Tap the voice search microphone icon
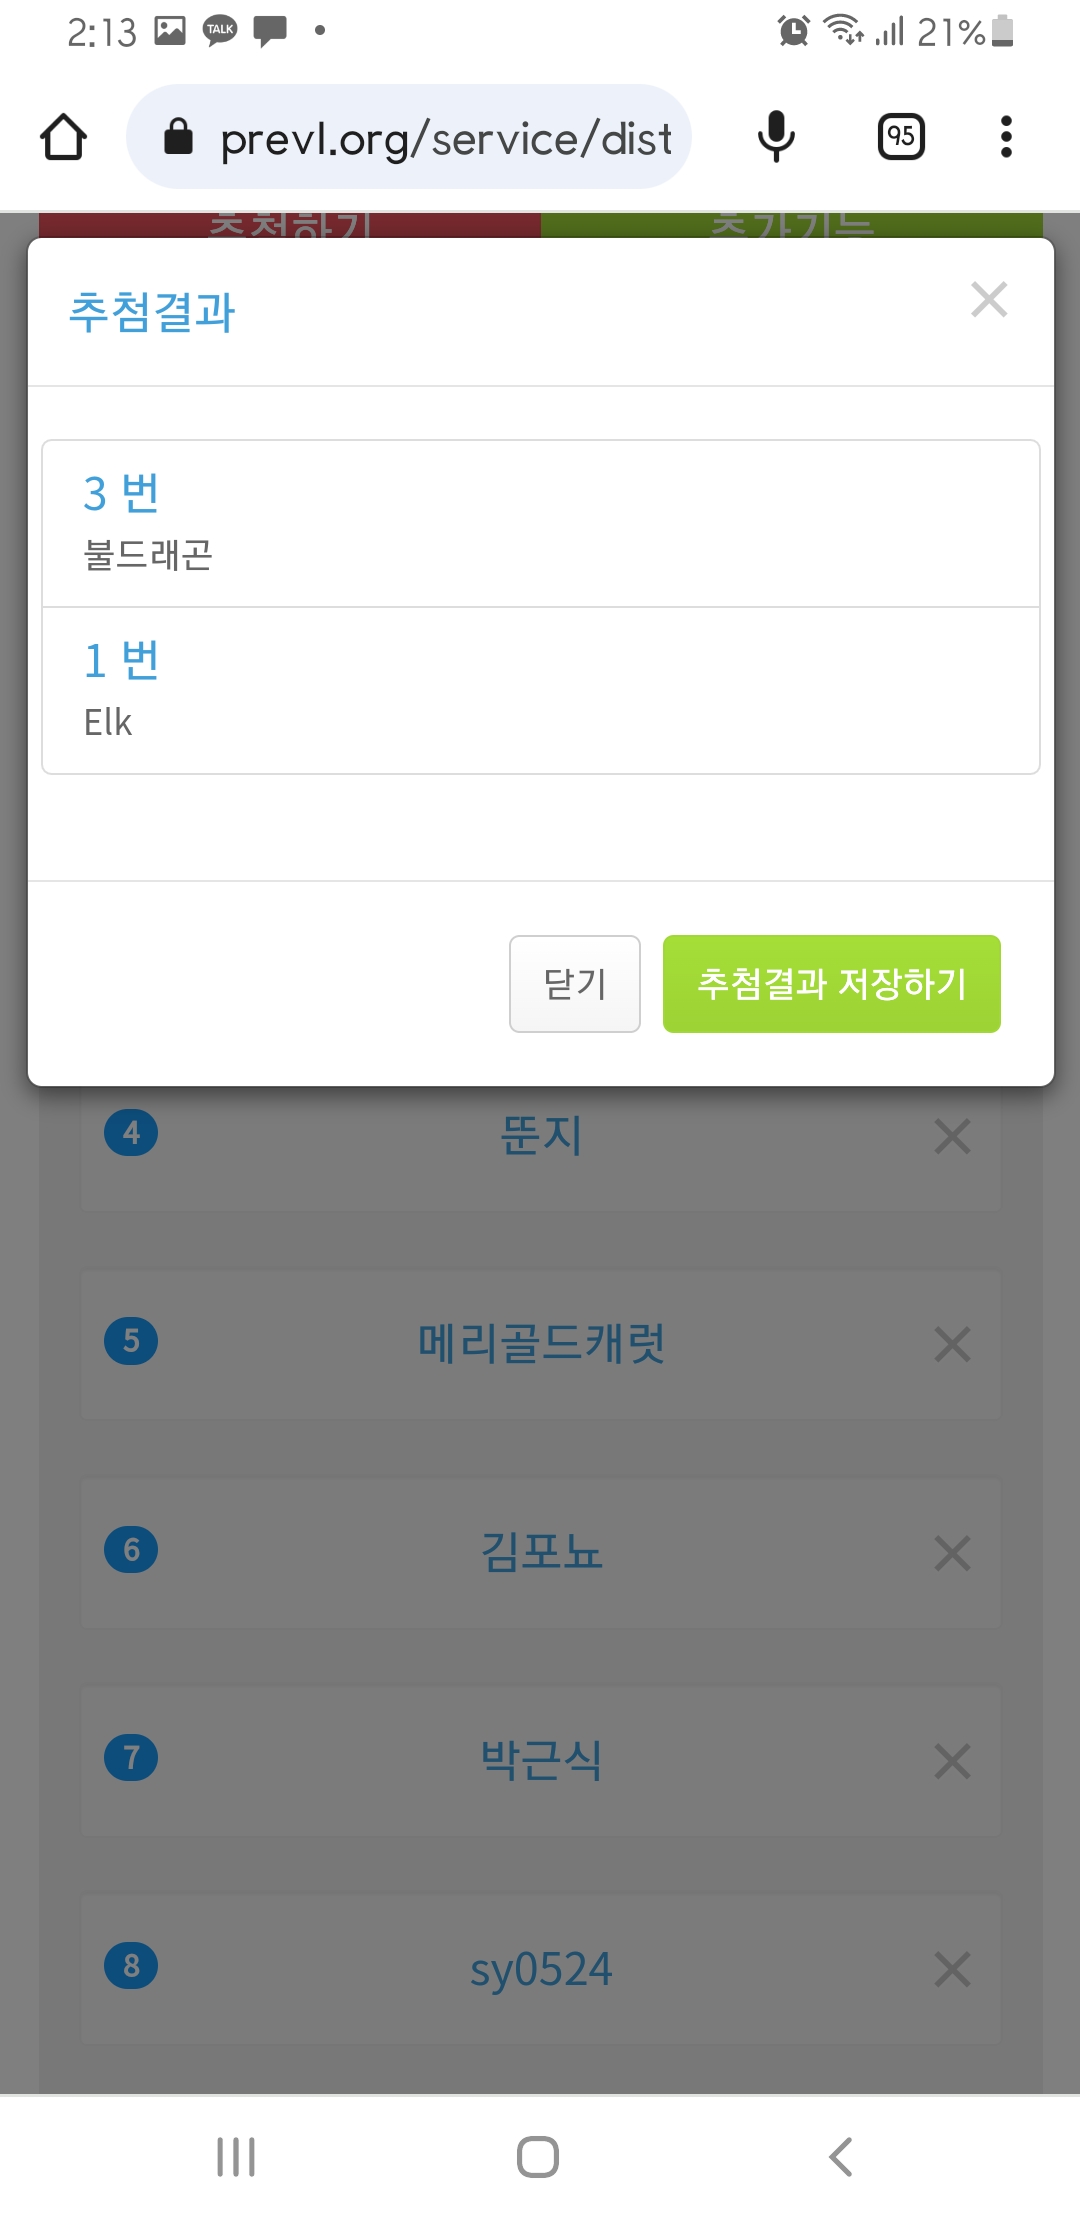 click(776, 137)
